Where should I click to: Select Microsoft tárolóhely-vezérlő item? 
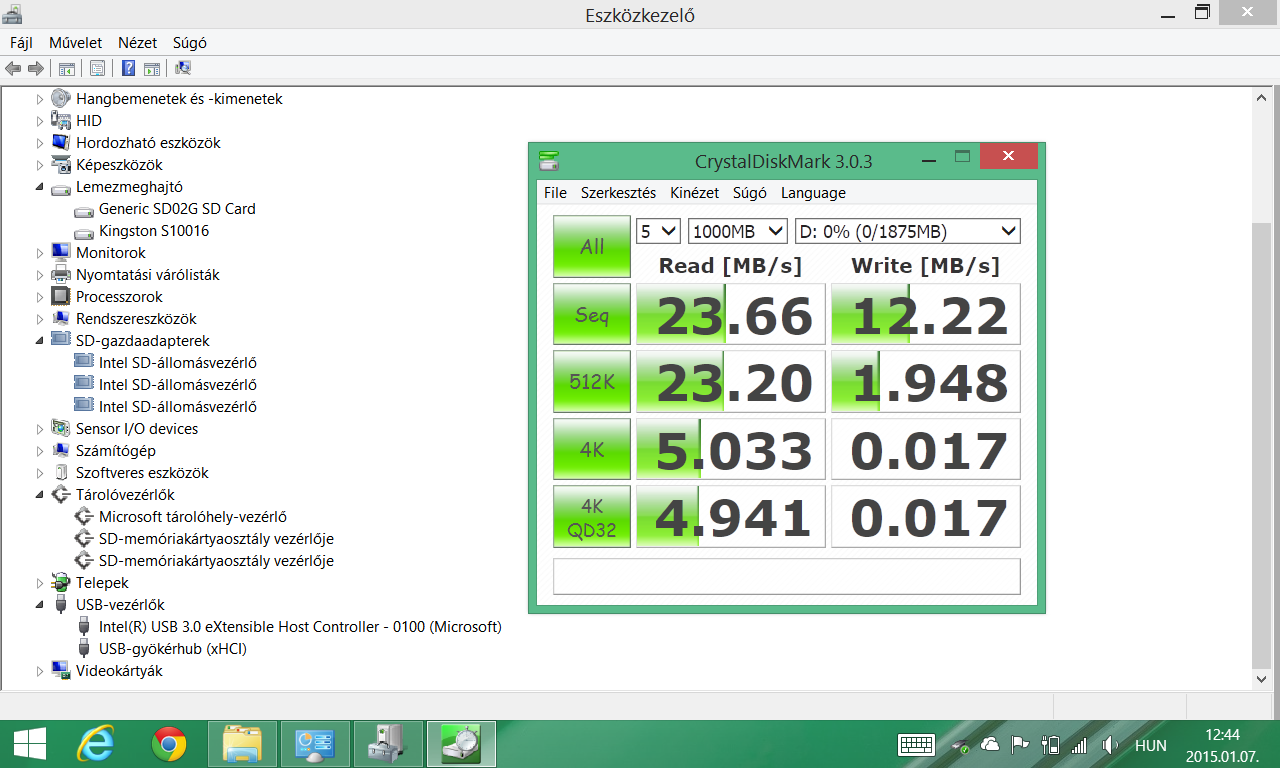coord(193,517)
